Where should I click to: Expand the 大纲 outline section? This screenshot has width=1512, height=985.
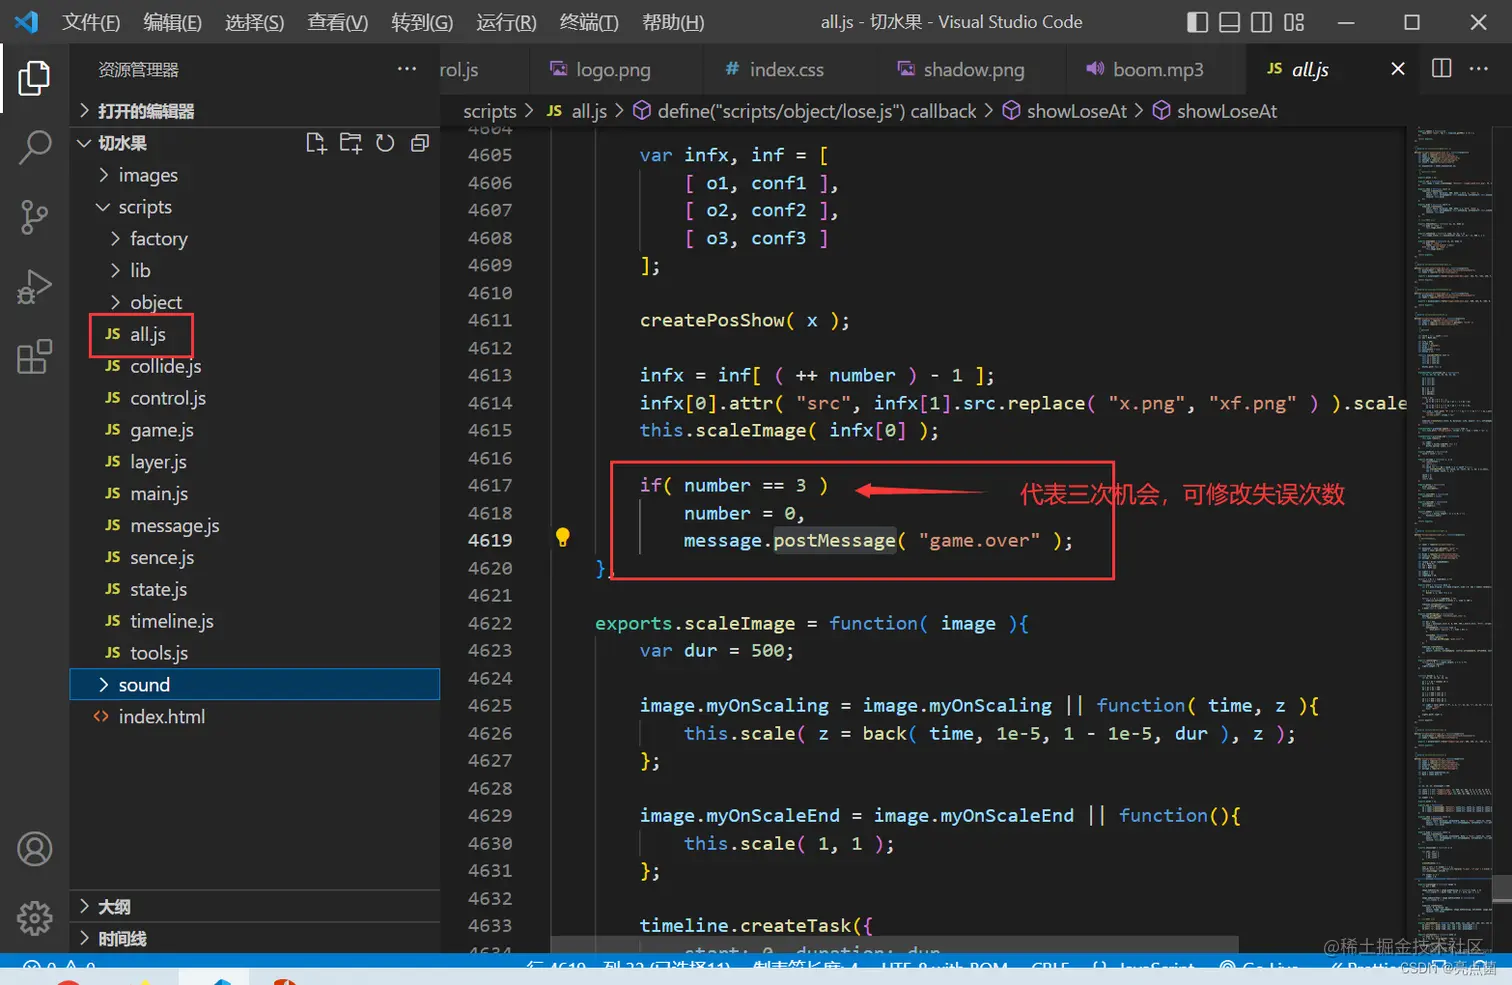click(x=255, y=907)
